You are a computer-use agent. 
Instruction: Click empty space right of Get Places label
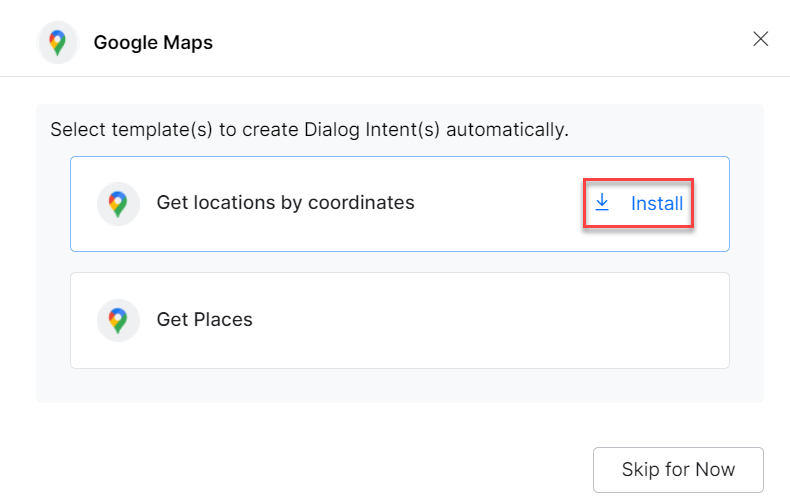click(500, 321)
